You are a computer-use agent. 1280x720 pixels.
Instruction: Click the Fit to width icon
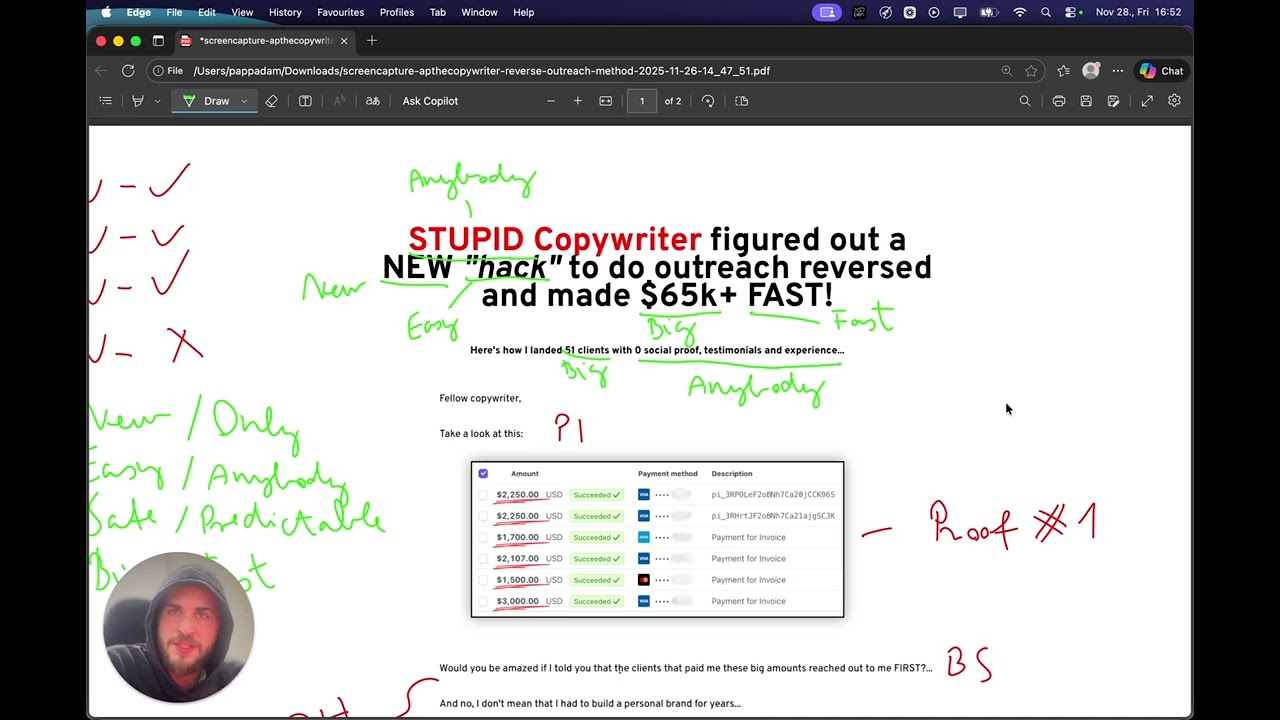(x=605, y=101)
